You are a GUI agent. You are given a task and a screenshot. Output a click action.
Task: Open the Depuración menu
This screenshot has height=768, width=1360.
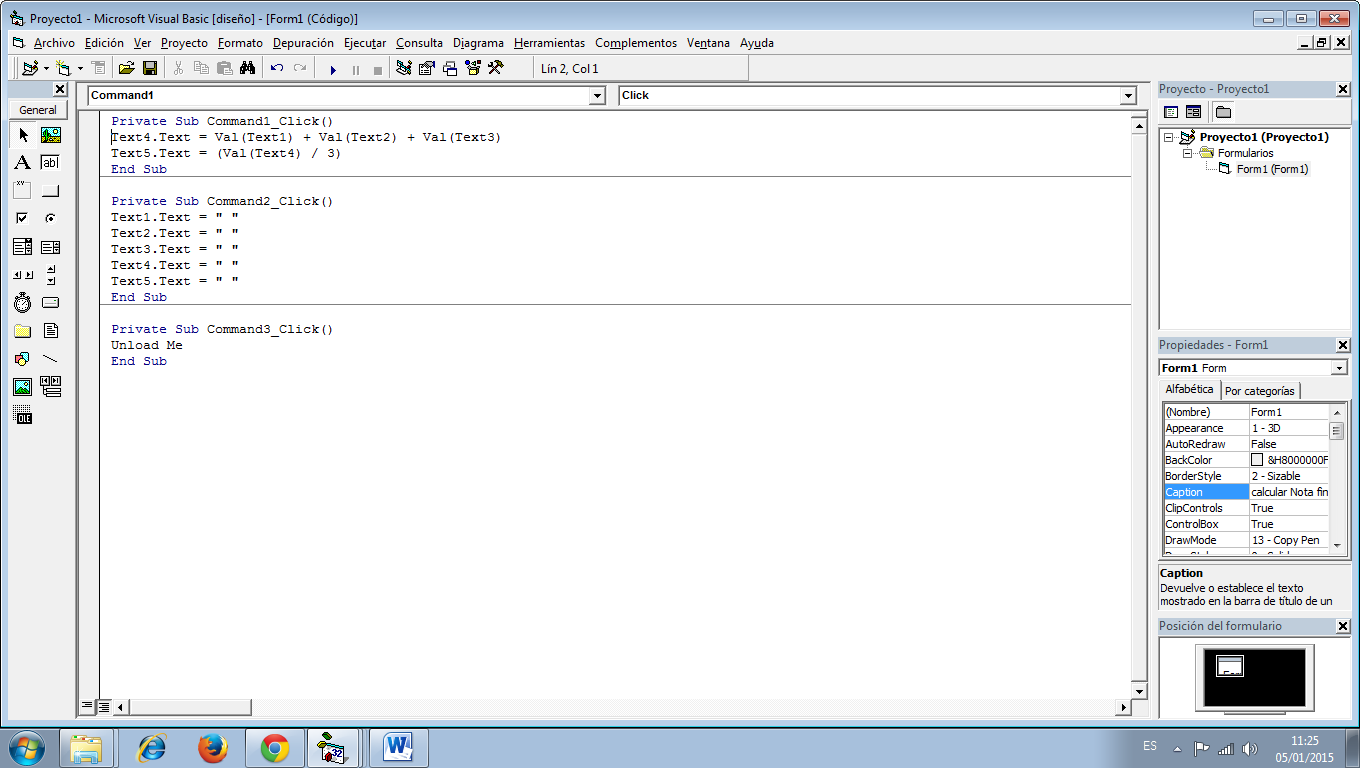305,43
